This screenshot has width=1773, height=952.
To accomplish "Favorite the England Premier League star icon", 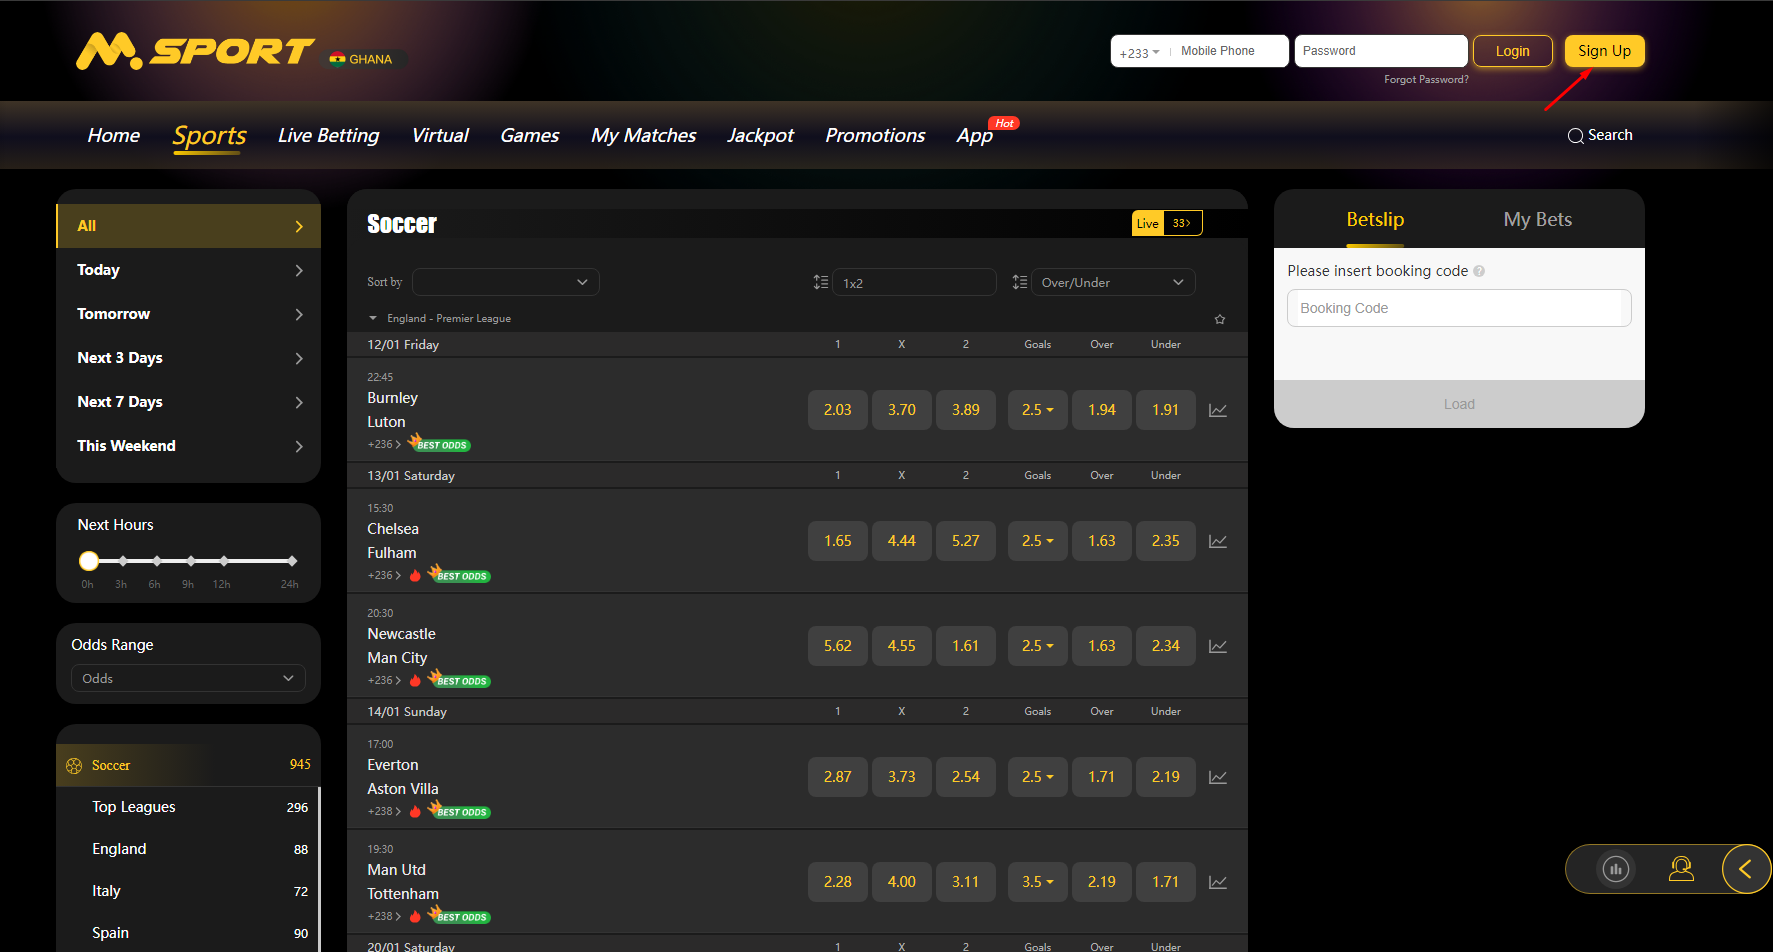I will coord(1220,319).
